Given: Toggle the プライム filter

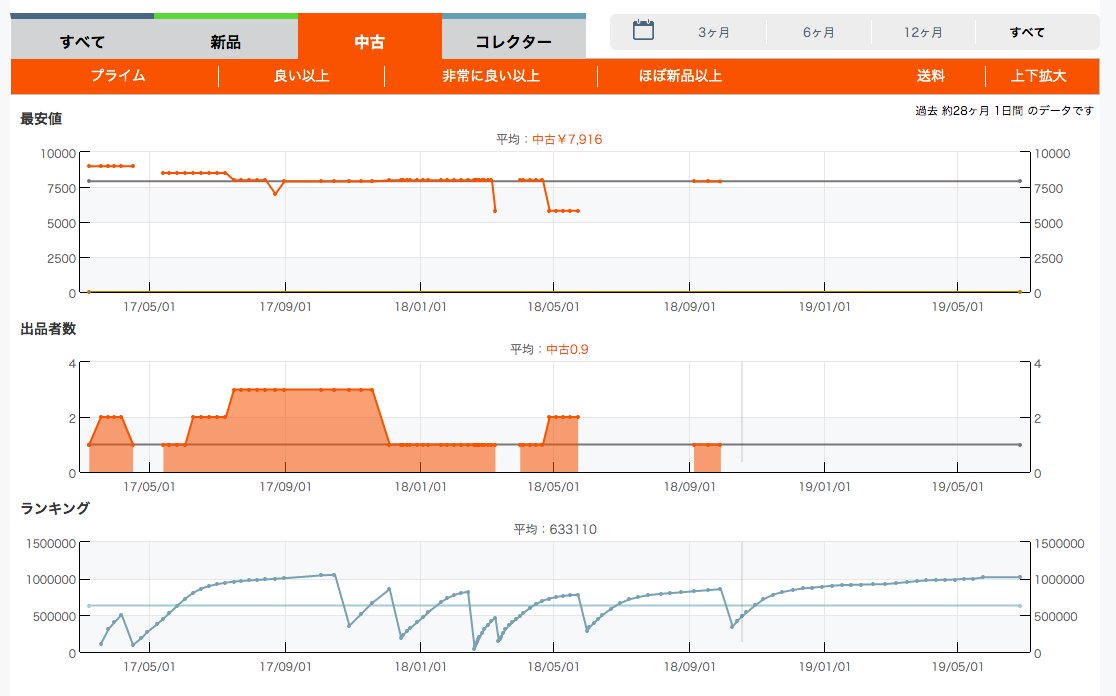Looking at the screenshot, I should tap(118, 76).
